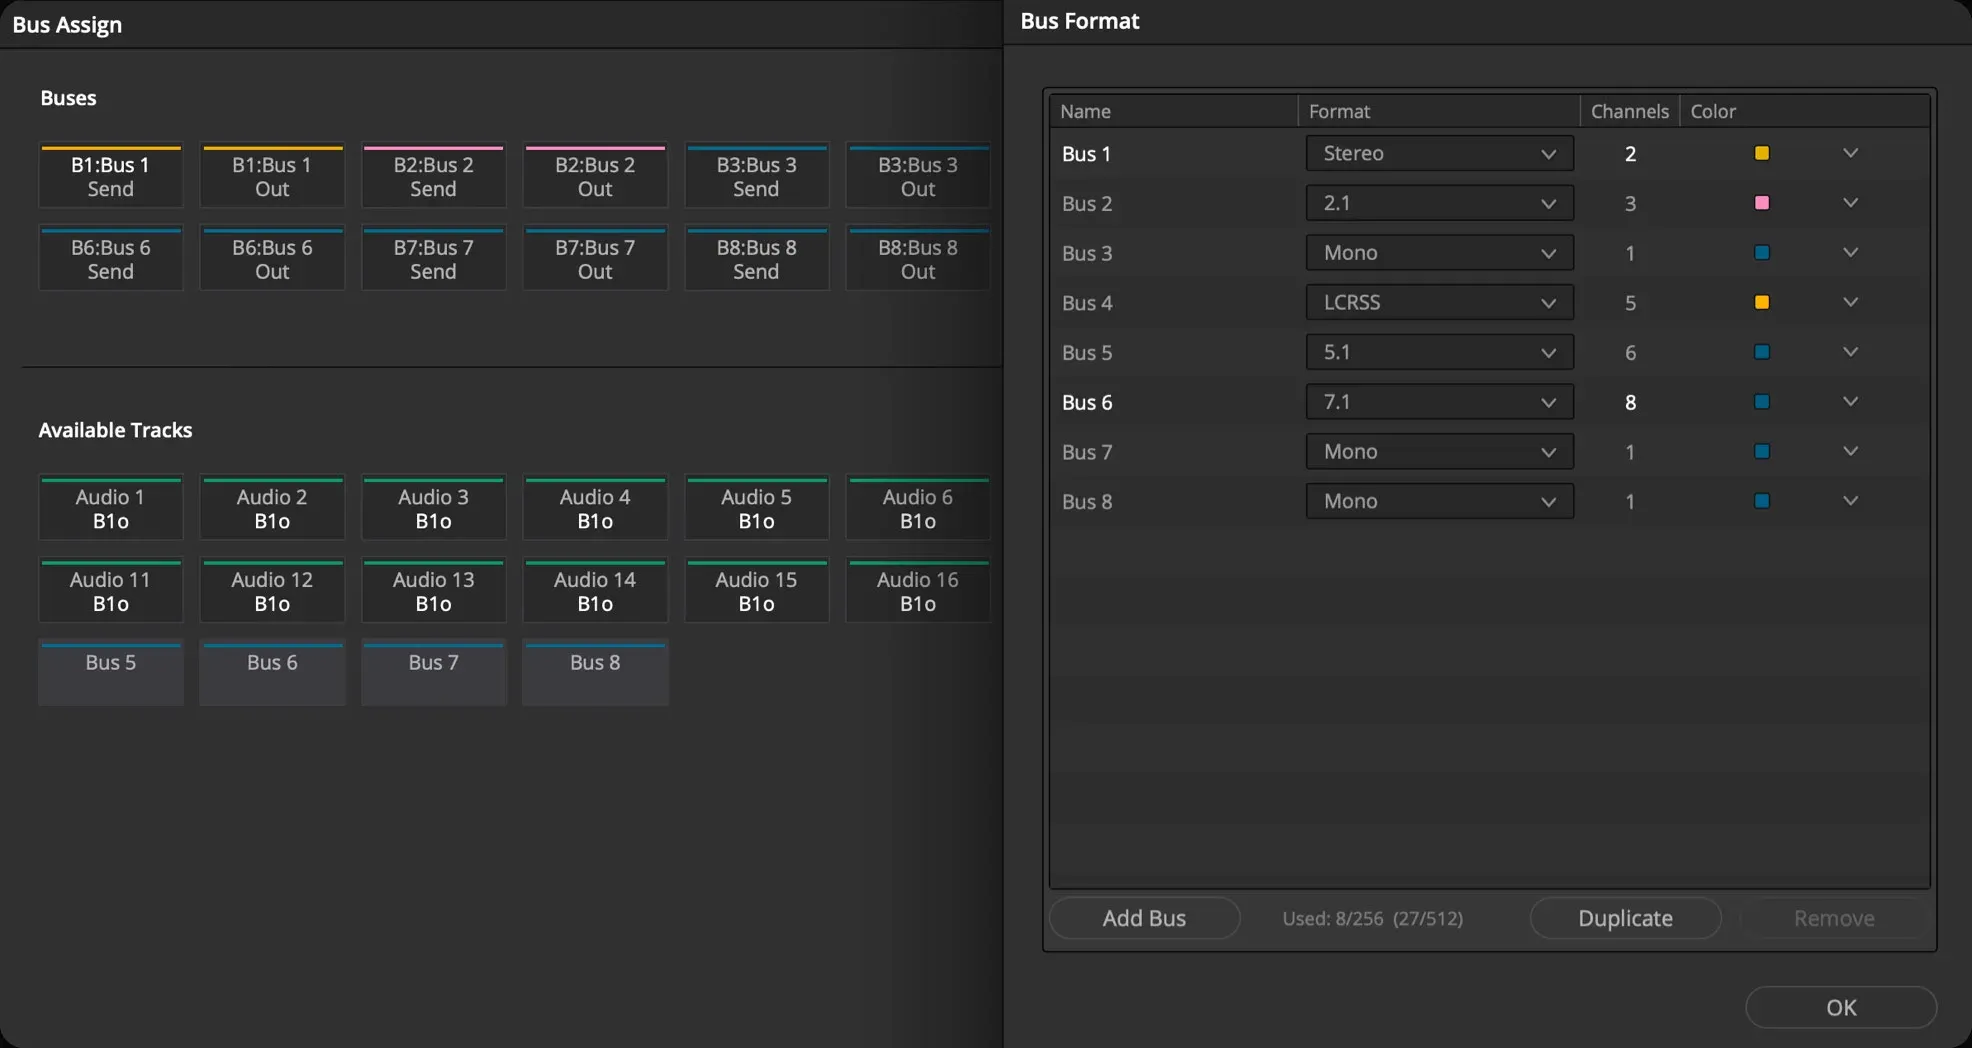Select the Bus 1 name in the table
Viewport: 1972px width, 1048px height.
click(x=1086, y=154)
